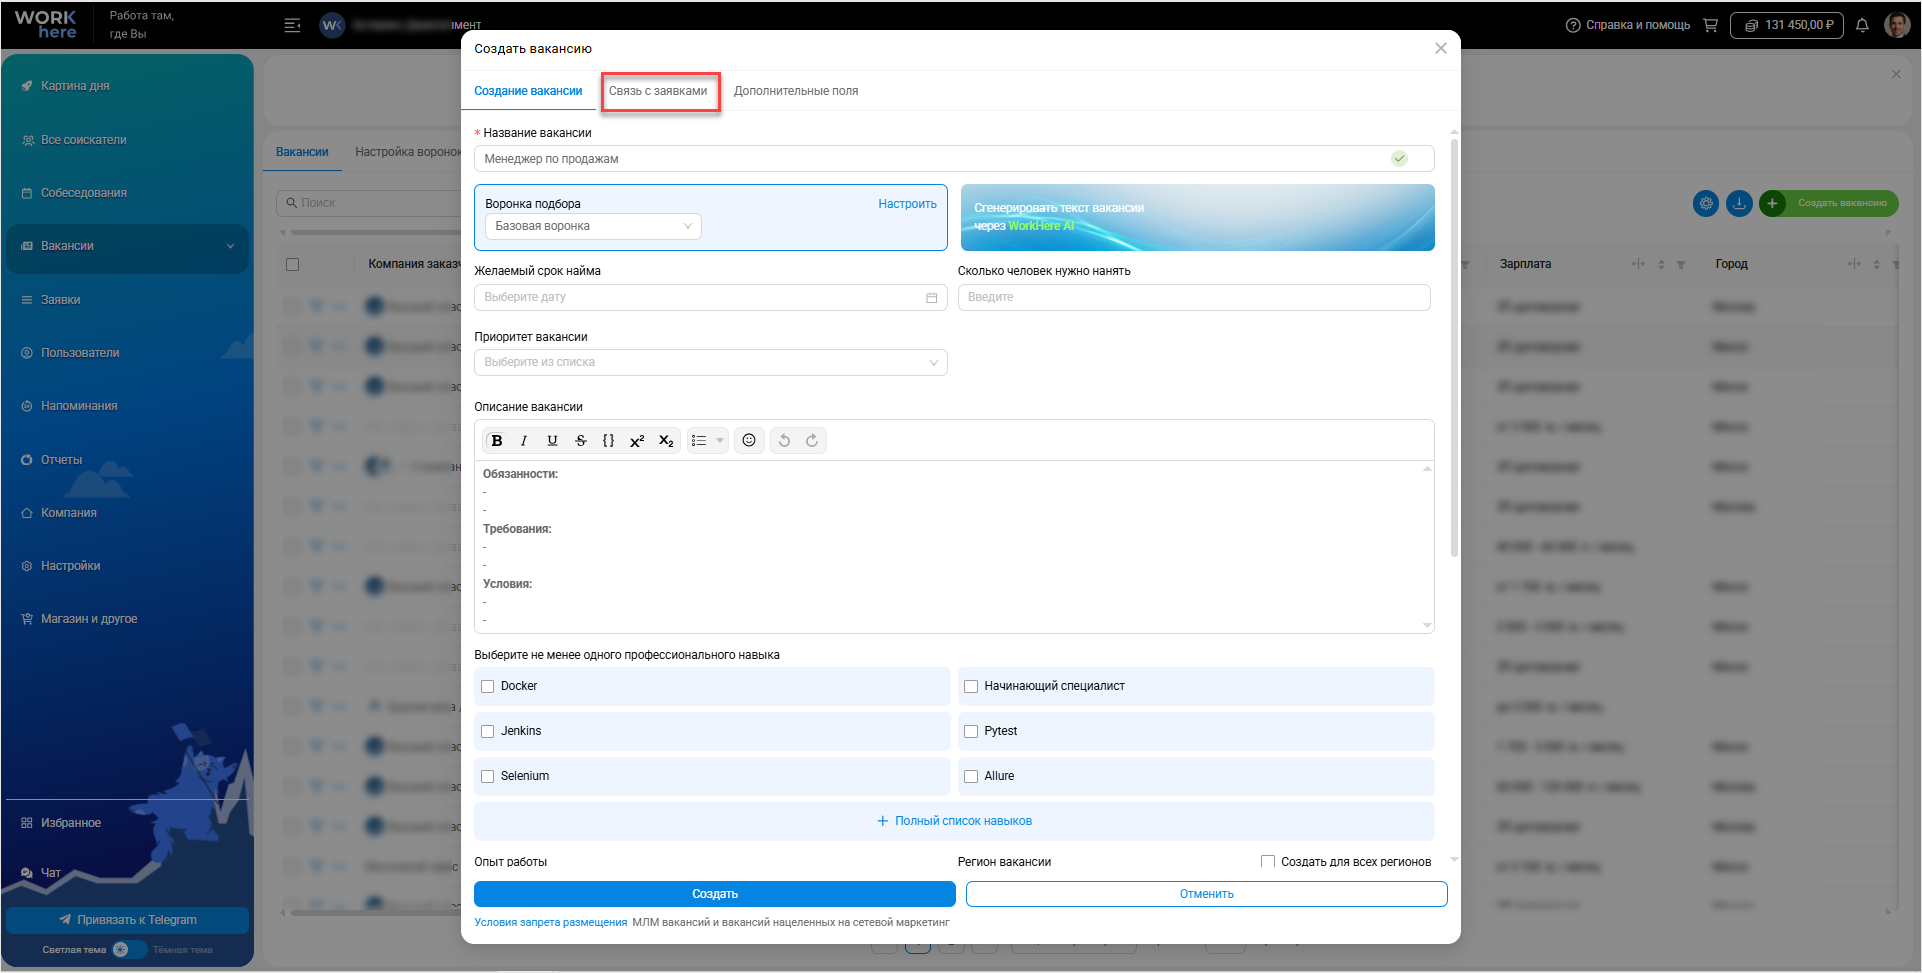This screenshot has width=1922, height=973.
Task: Tick 'Создать для всех регионов' checkbox
Action: pyautogui.click(x=1268, y=862)
